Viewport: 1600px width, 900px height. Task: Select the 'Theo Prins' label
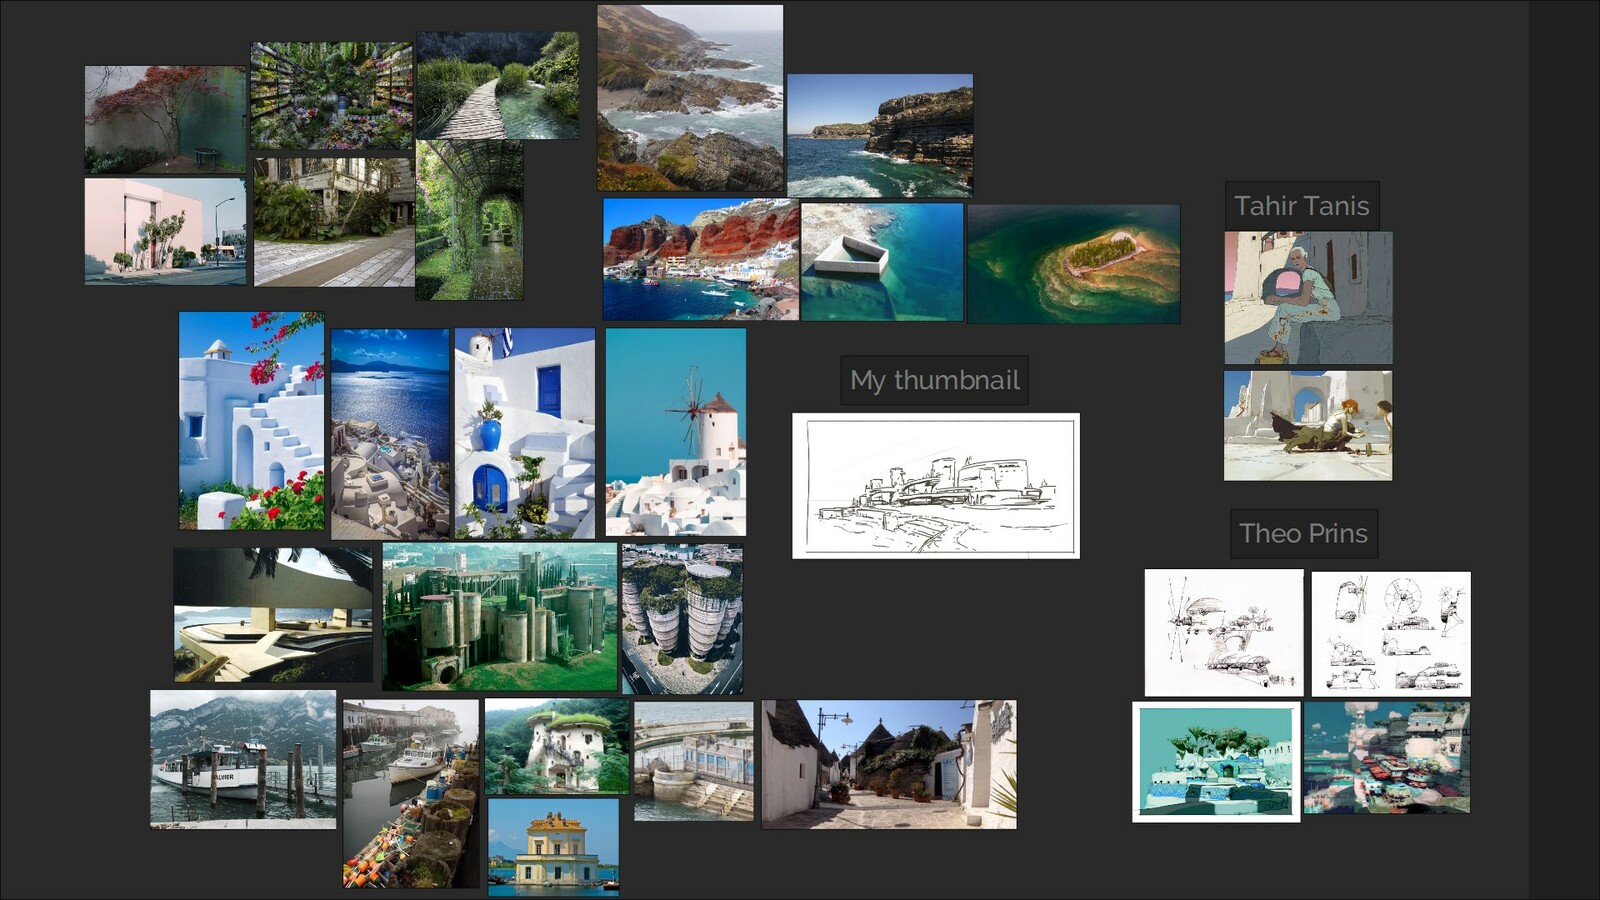pos(1303,534)
